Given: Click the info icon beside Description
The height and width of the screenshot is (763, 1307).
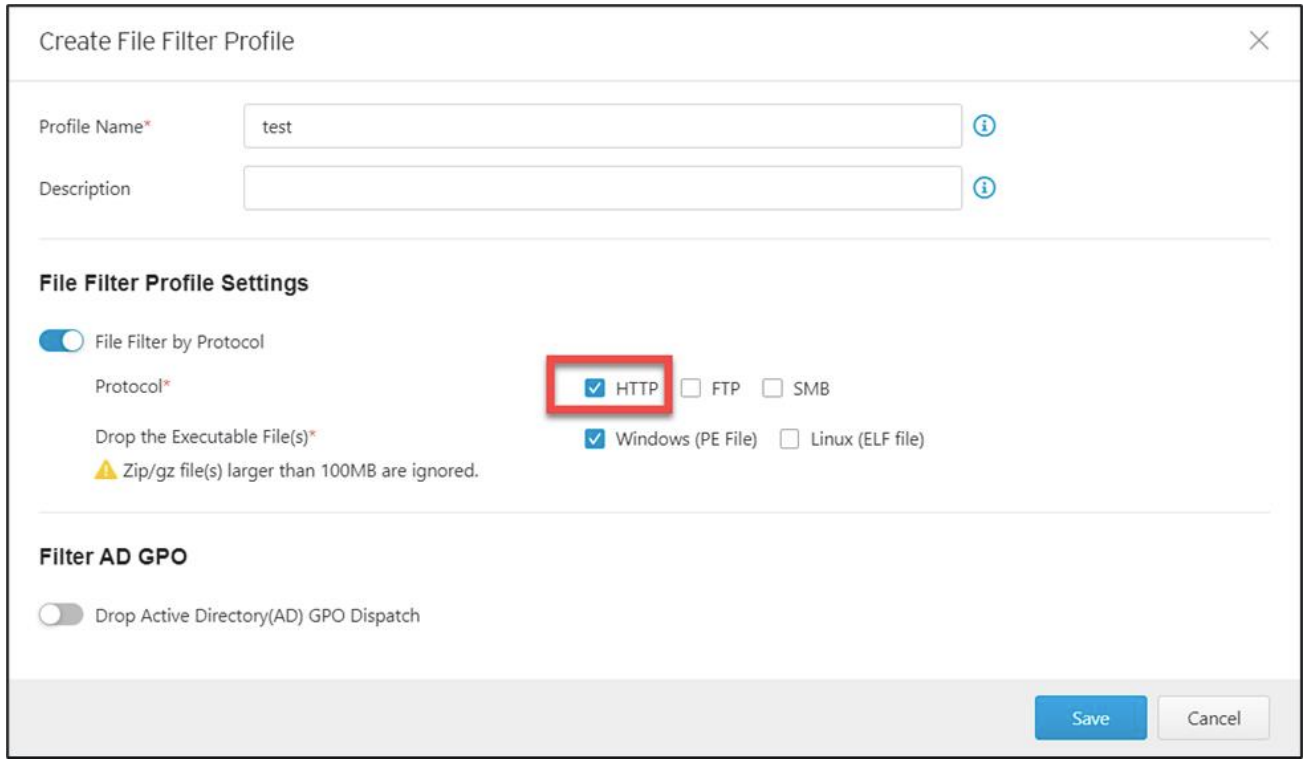Looking at the screenshot, I should tap(985, 188).
